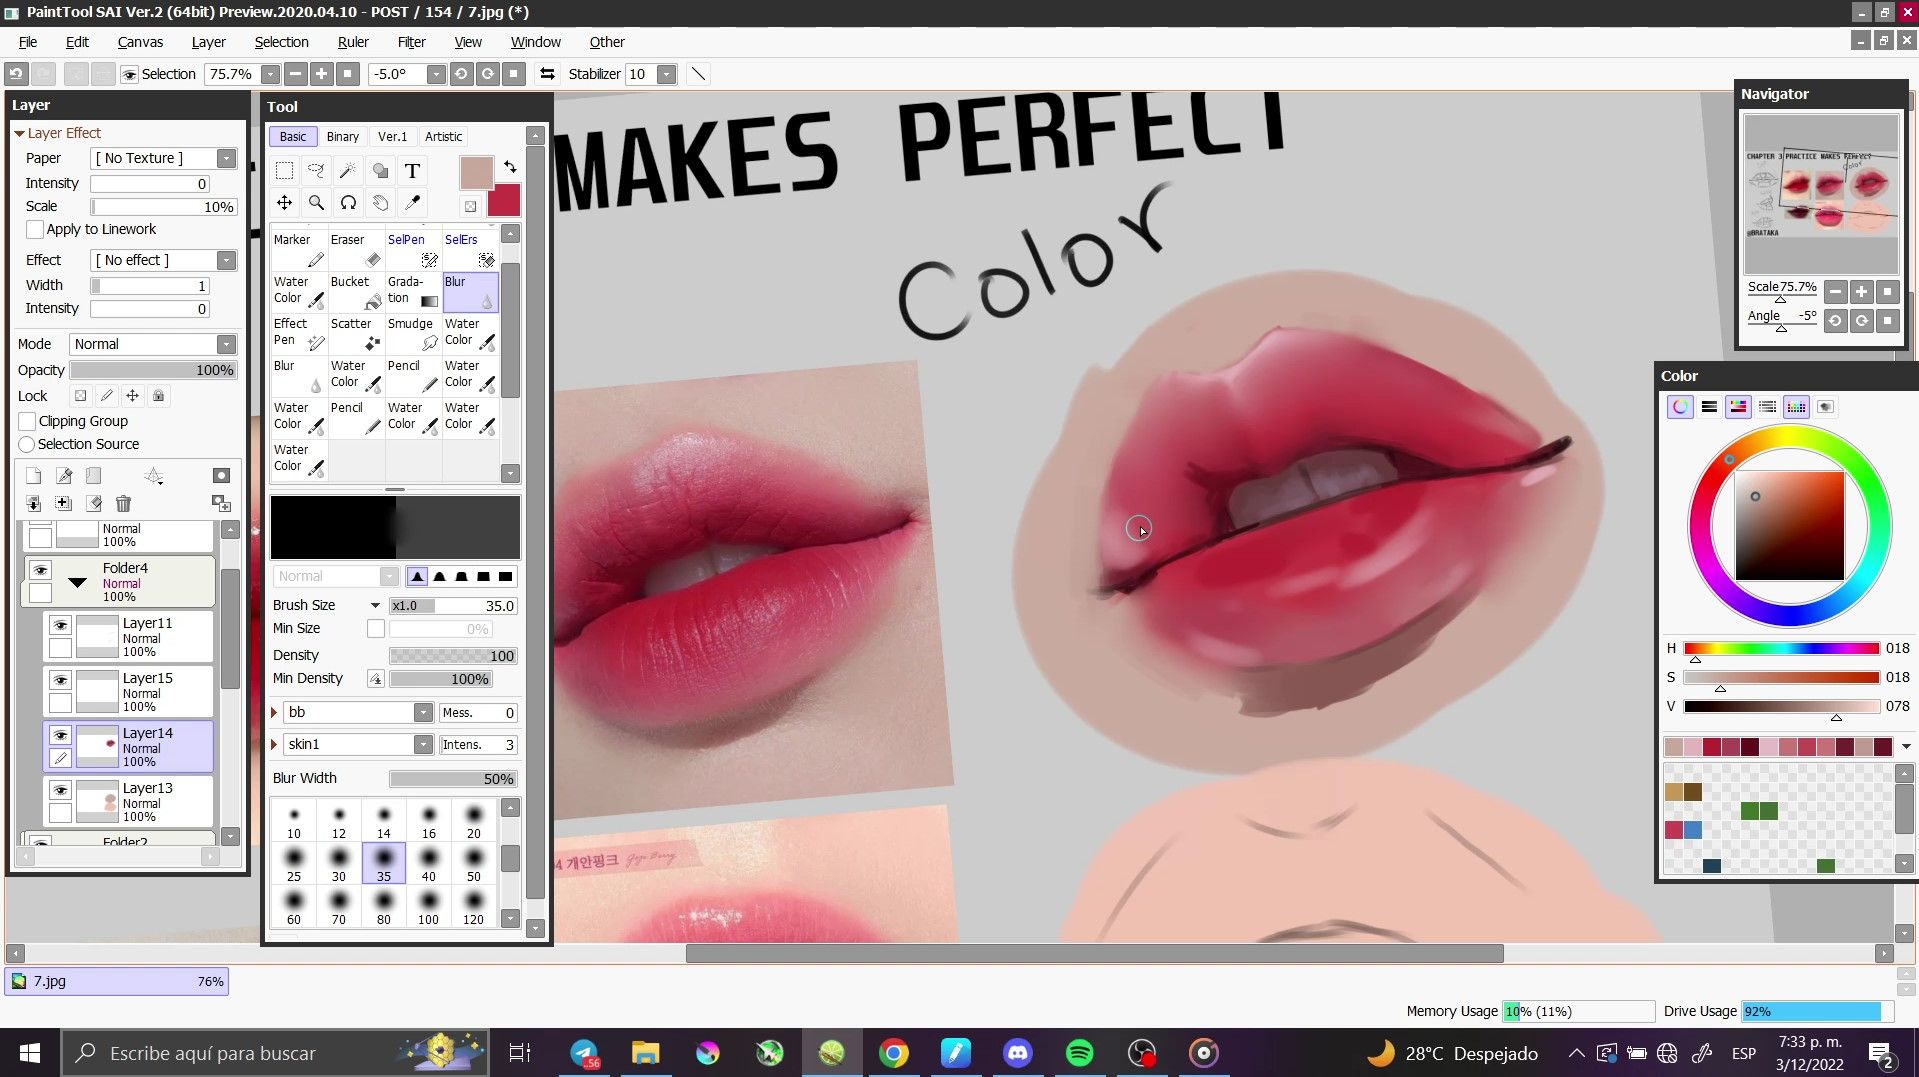Open the Ruler menu
Image resolution: width=1919 pixels, height=1077 pixels.
coord(353,42)
